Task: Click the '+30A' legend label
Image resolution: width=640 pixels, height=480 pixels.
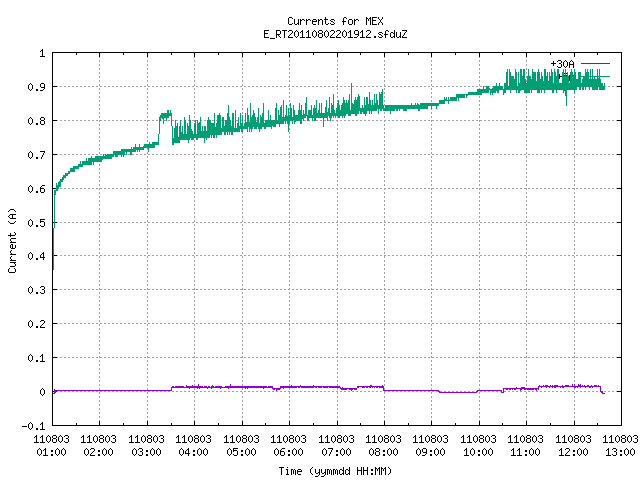Action: [x=562, y=64]
